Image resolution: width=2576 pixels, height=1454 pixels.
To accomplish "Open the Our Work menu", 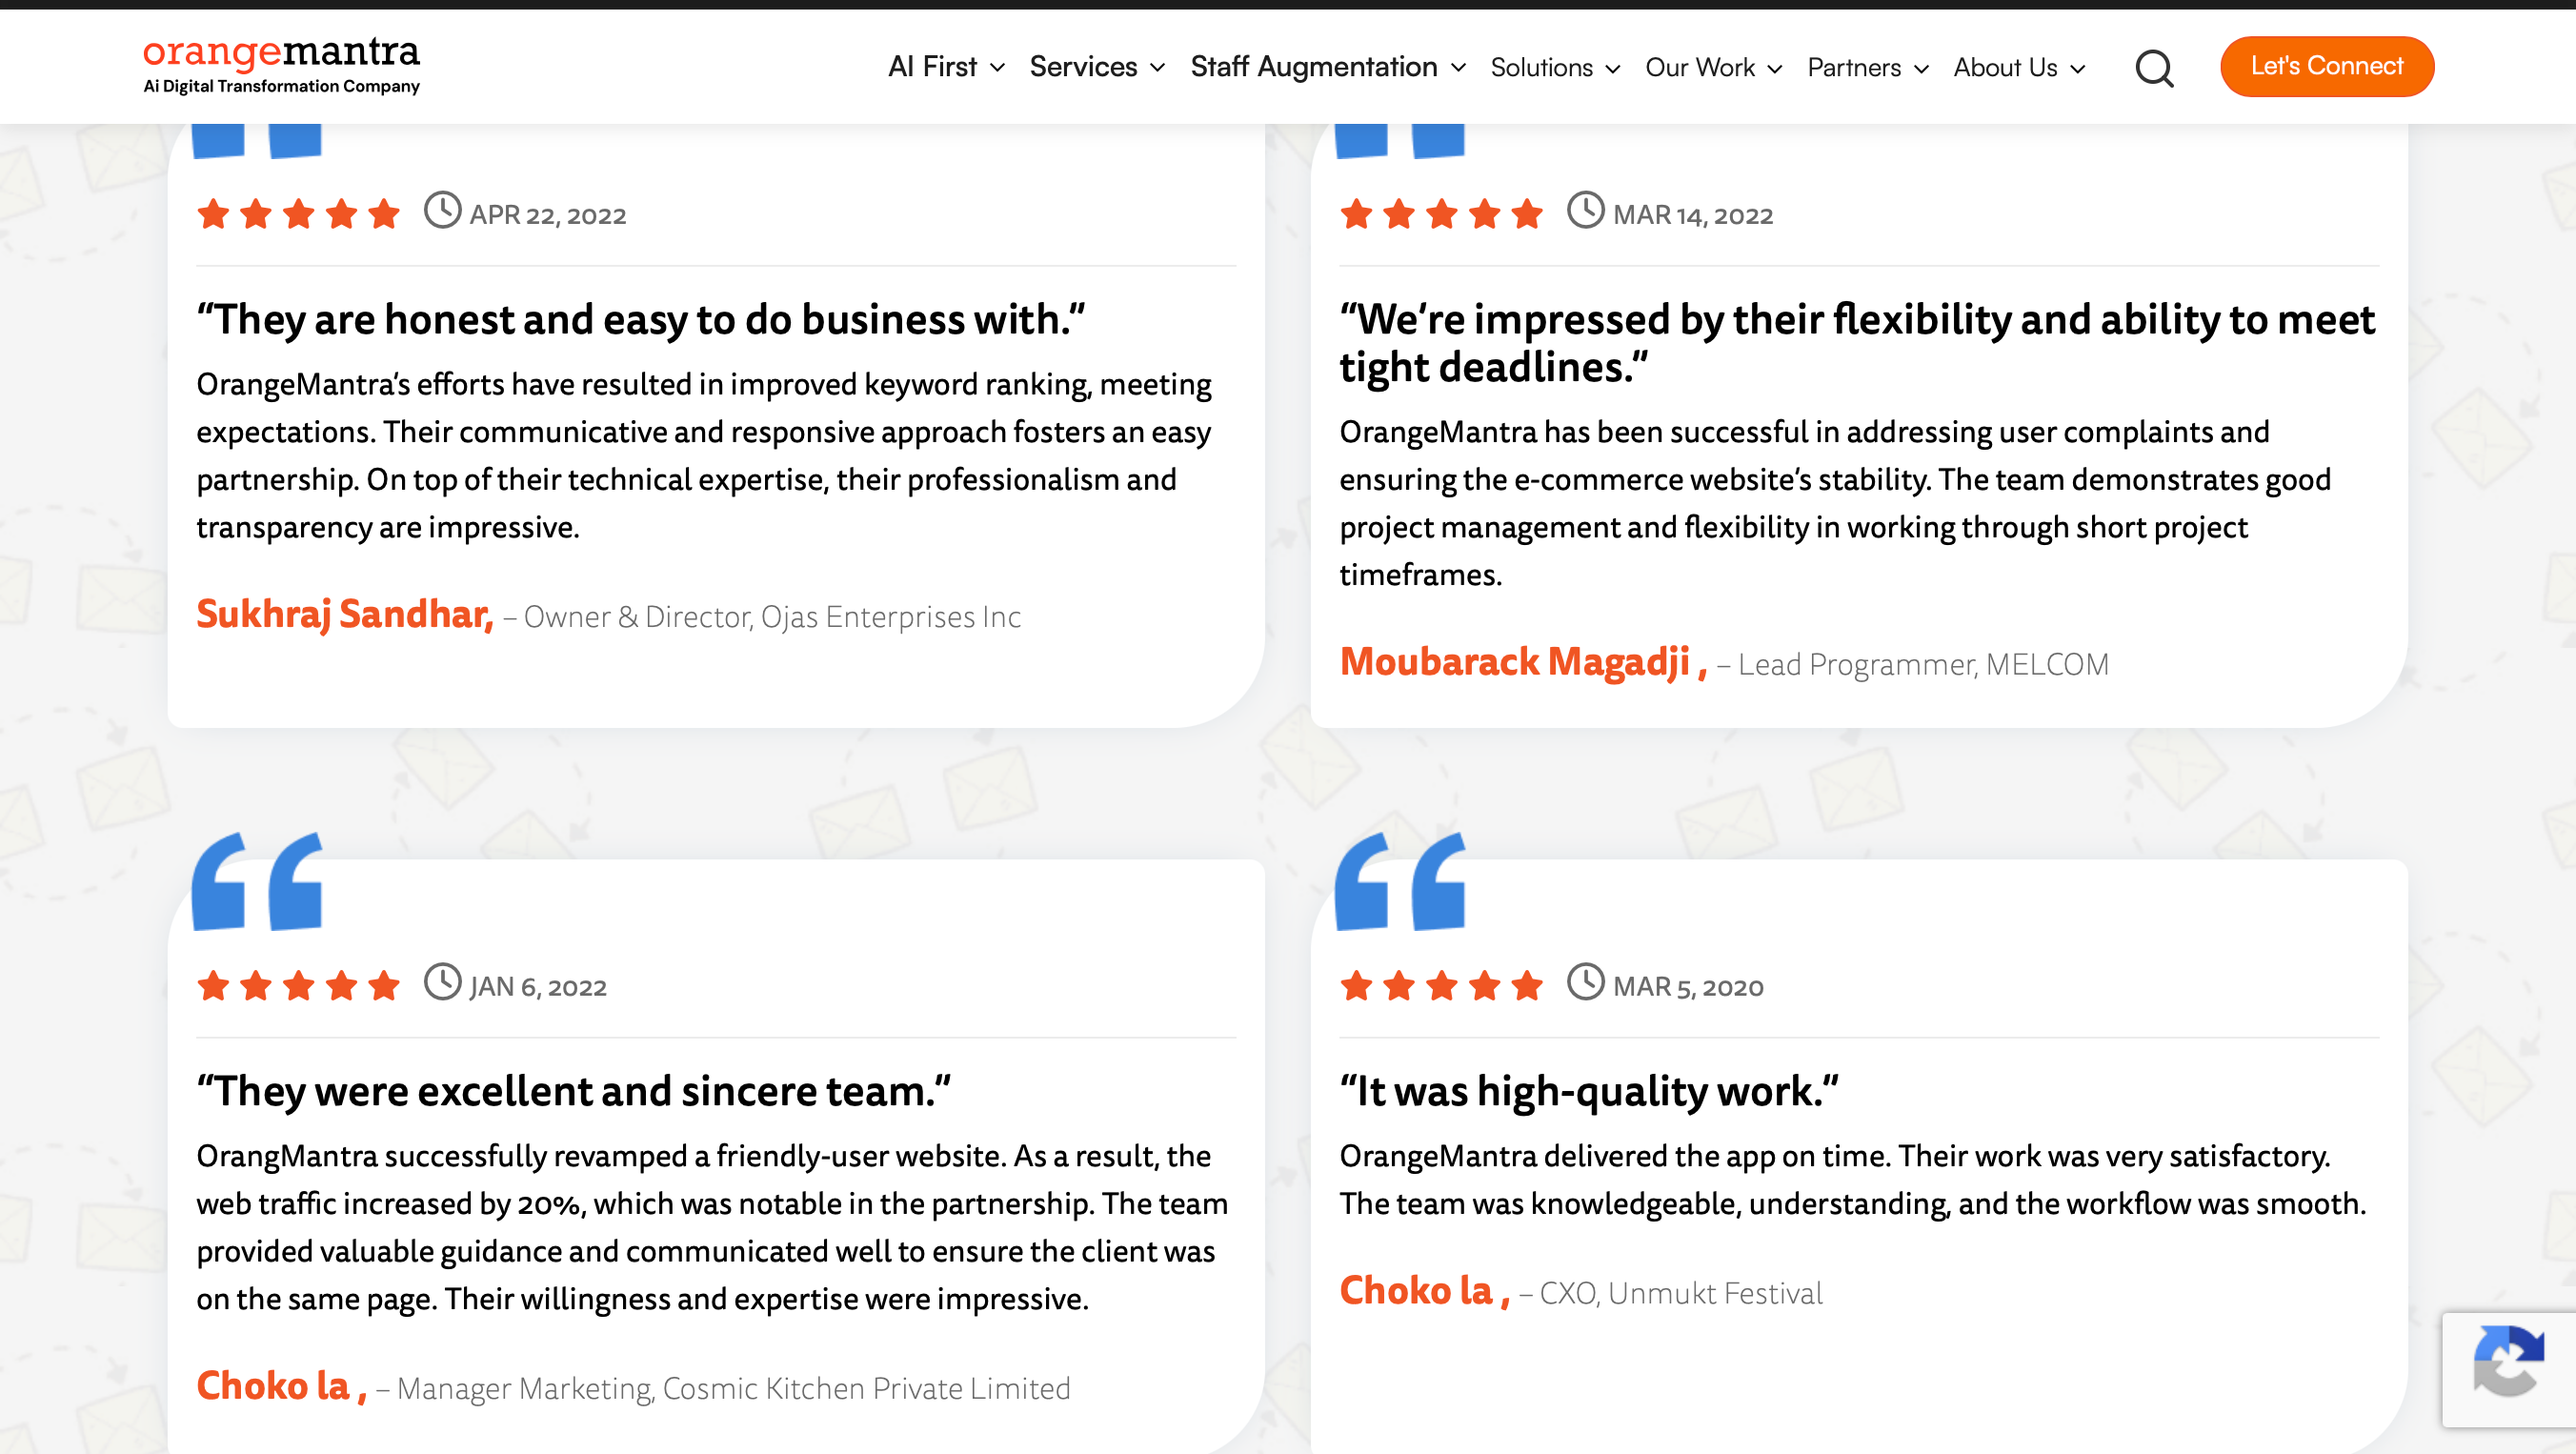I will (x=1713, y=67).
